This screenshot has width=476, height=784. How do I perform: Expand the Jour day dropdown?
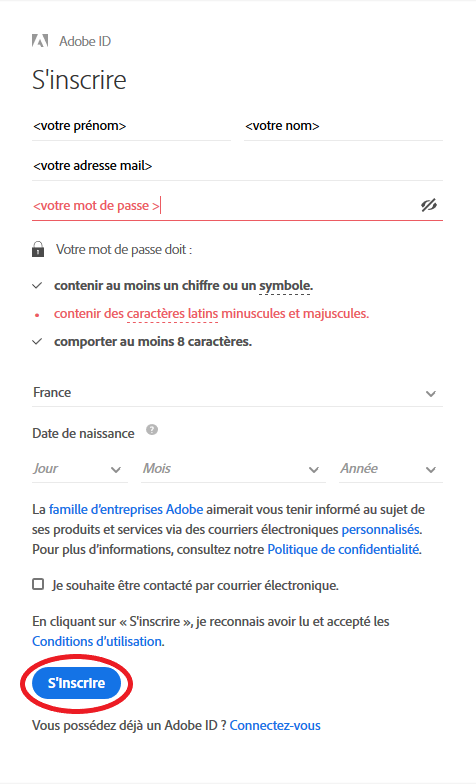click(80, 468)
